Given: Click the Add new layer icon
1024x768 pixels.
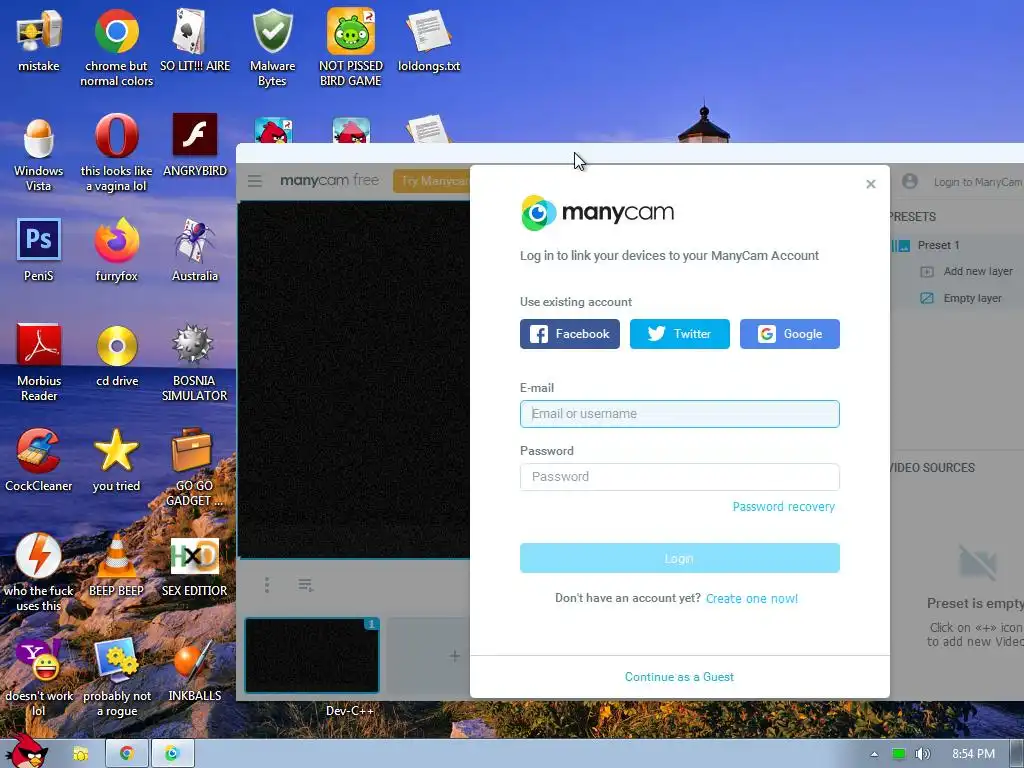Looking at the screenshot, I should (927, 272).
